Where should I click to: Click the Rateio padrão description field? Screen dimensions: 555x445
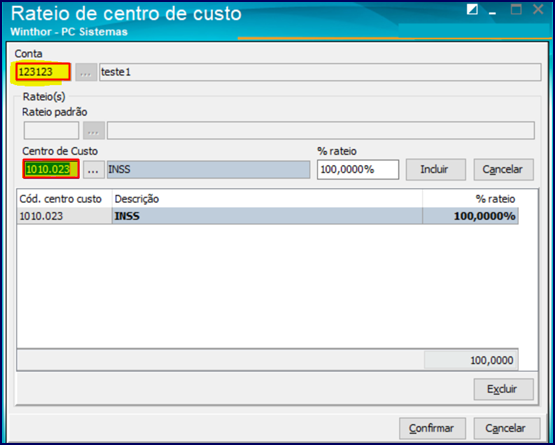[x=321, y=131]
